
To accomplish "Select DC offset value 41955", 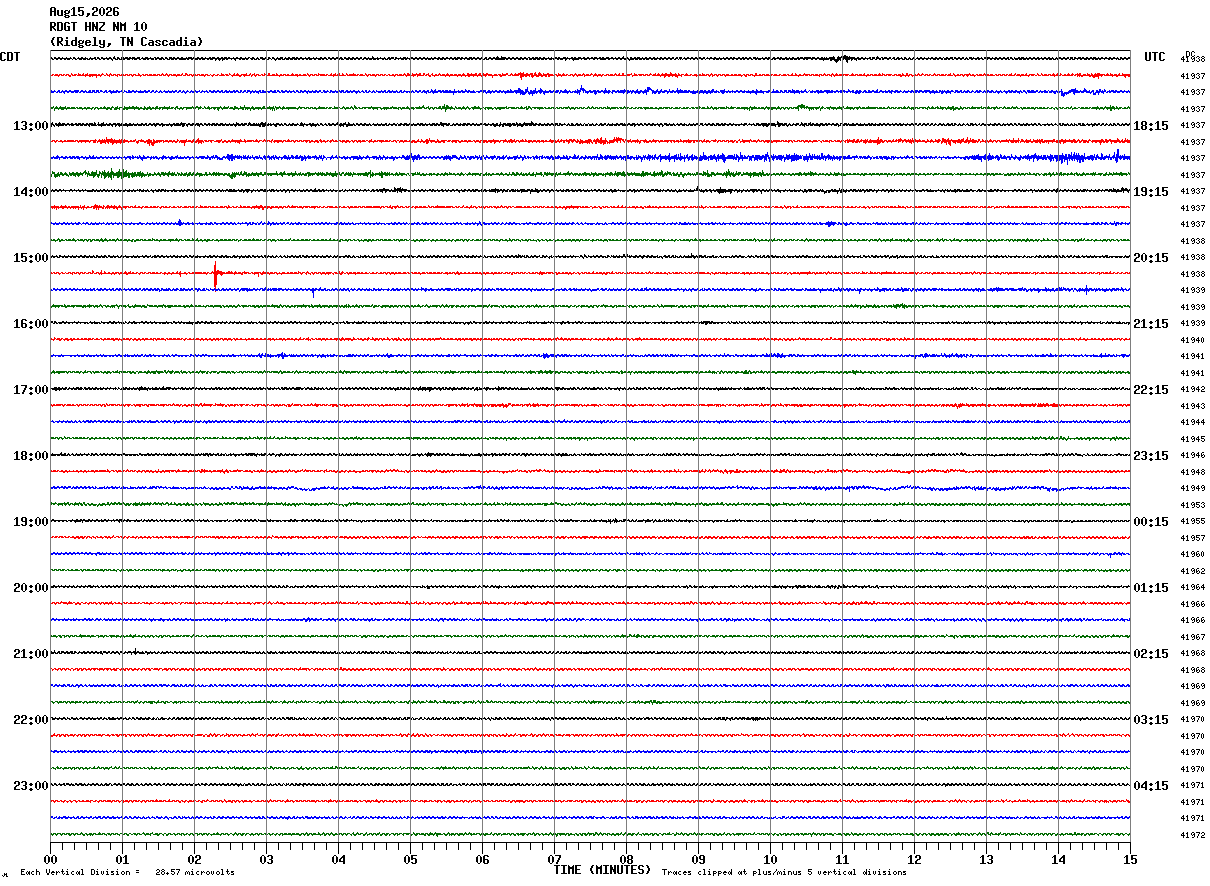I will pos(1193,522).
